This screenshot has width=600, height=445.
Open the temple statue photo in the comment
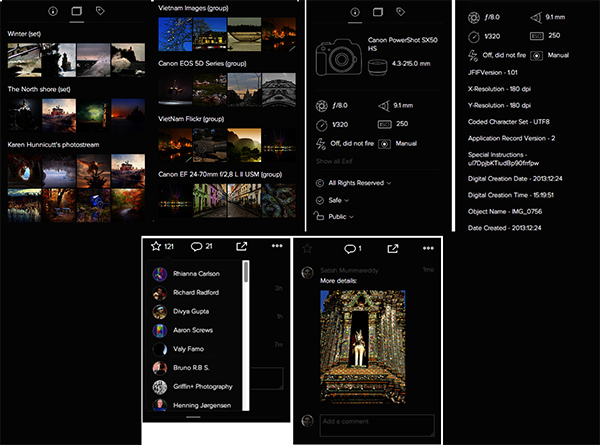[363, 347]
